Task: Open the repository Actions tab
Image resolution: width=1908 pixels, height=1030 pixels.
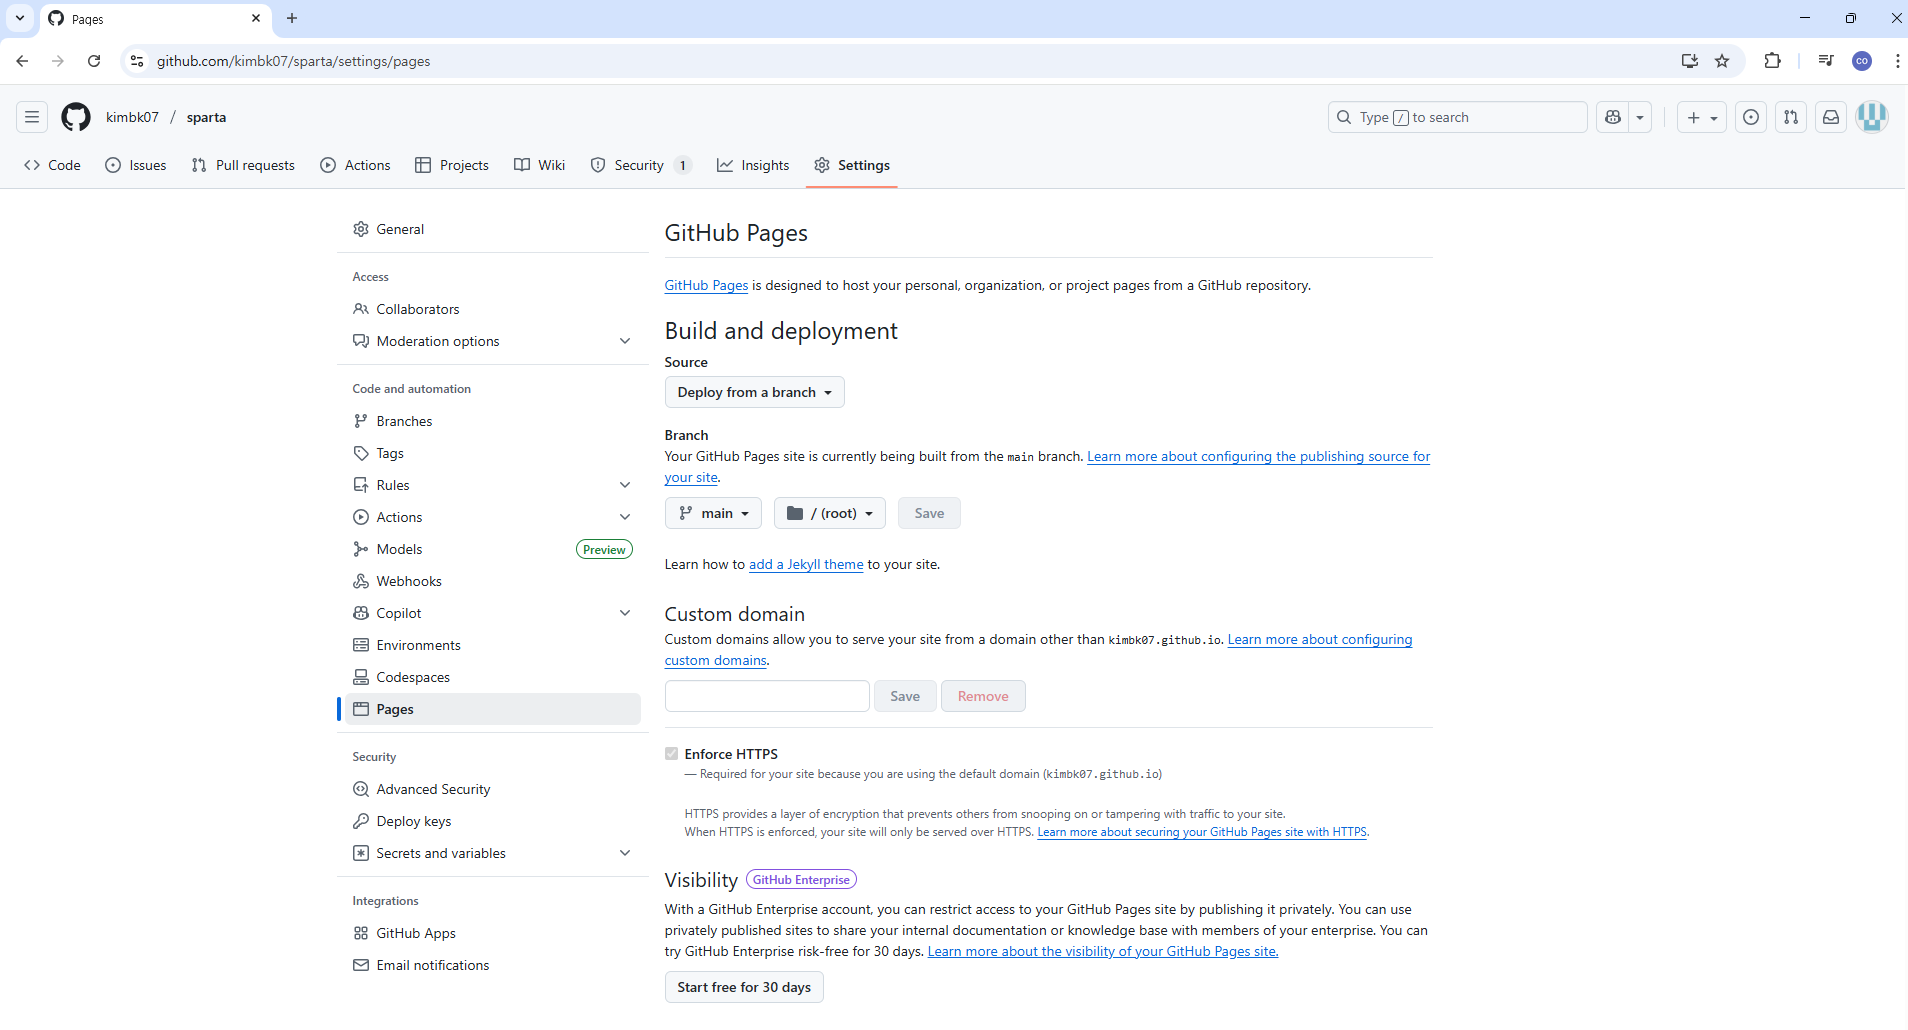Action: [355, 165]
